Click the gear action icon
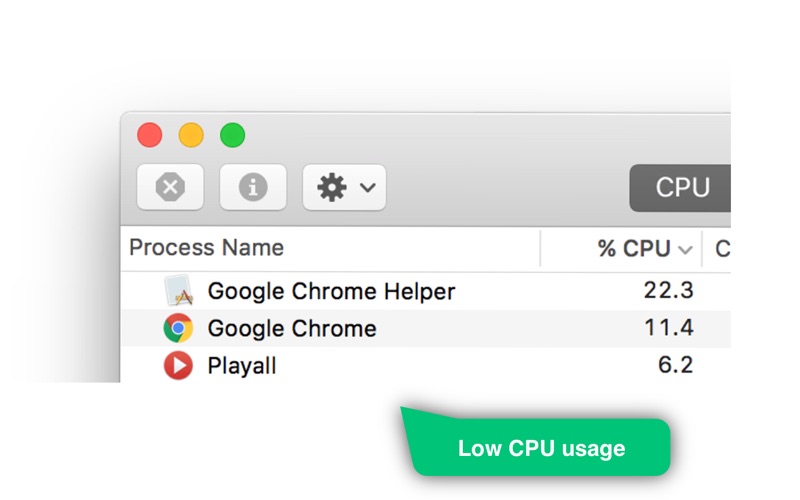This screenshot has height=500, width=800. [x=332, y=187]
